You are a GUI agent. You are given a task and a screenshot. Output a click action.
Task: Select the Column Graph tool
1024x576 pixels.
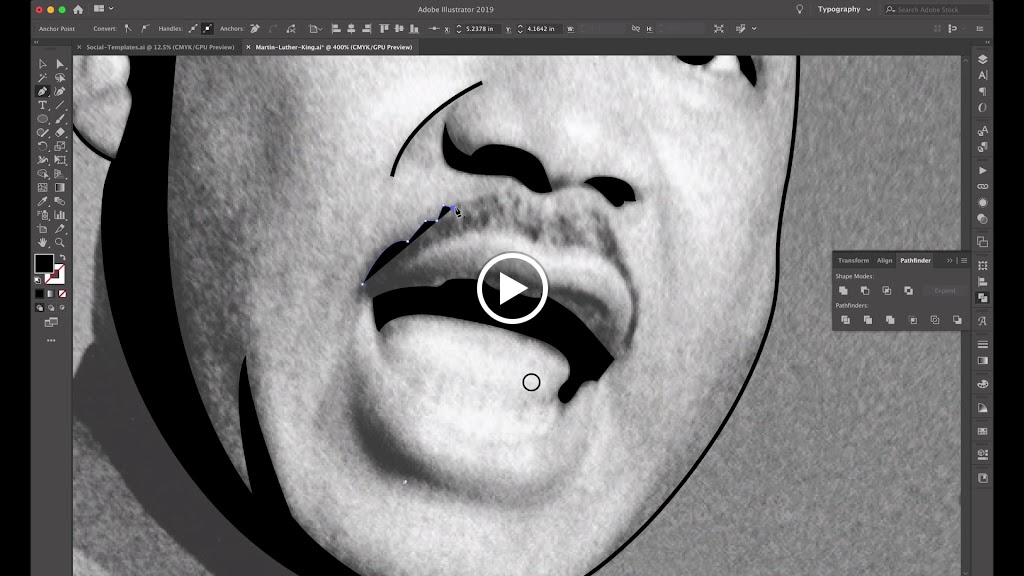coord(60,215)
